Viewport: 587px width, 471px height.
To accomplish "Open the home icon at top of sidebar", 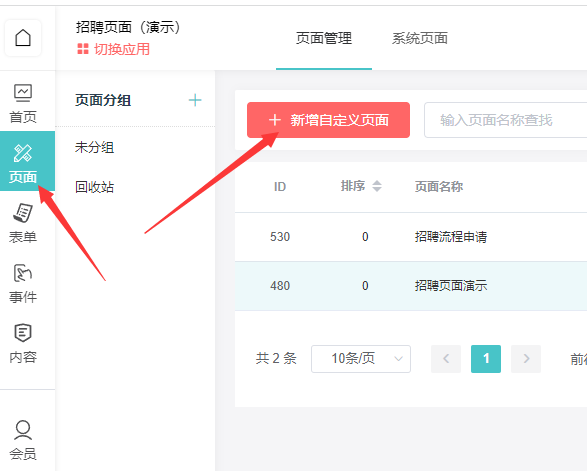I will (x=23, y=38).
